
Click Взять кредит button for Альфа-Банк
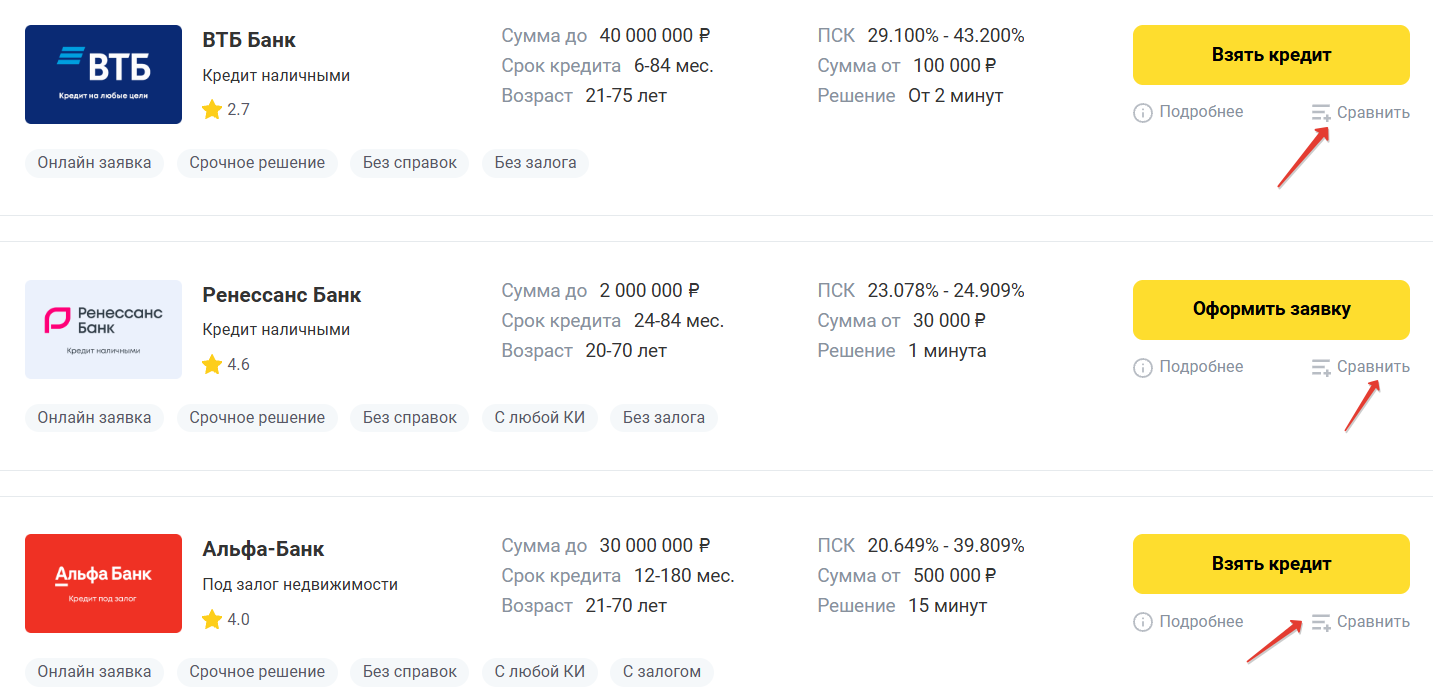click(x=1271, y=564)
